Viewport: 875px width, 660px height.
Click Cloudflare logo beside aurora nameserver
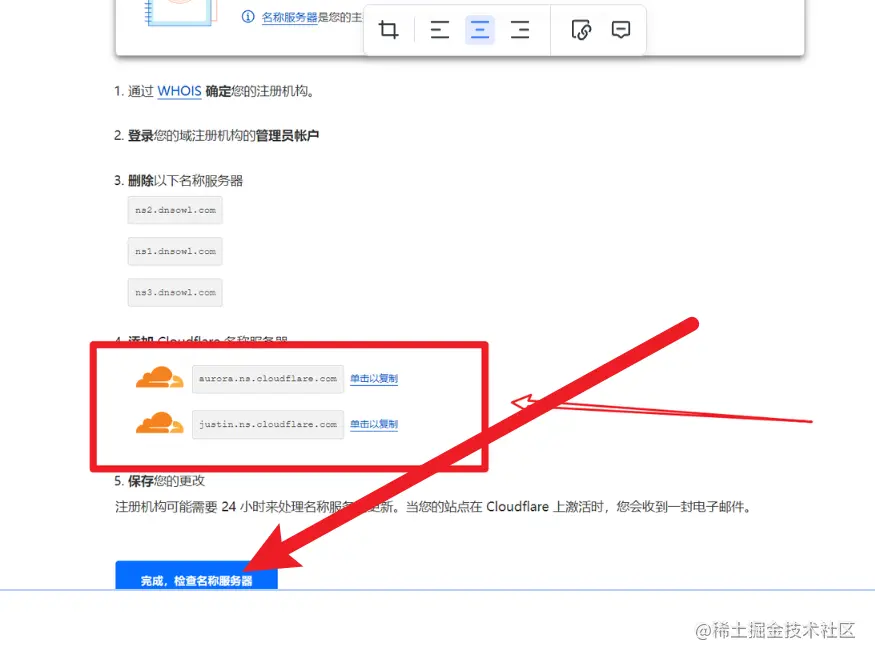pyautogui.click(x=160, y=377)
